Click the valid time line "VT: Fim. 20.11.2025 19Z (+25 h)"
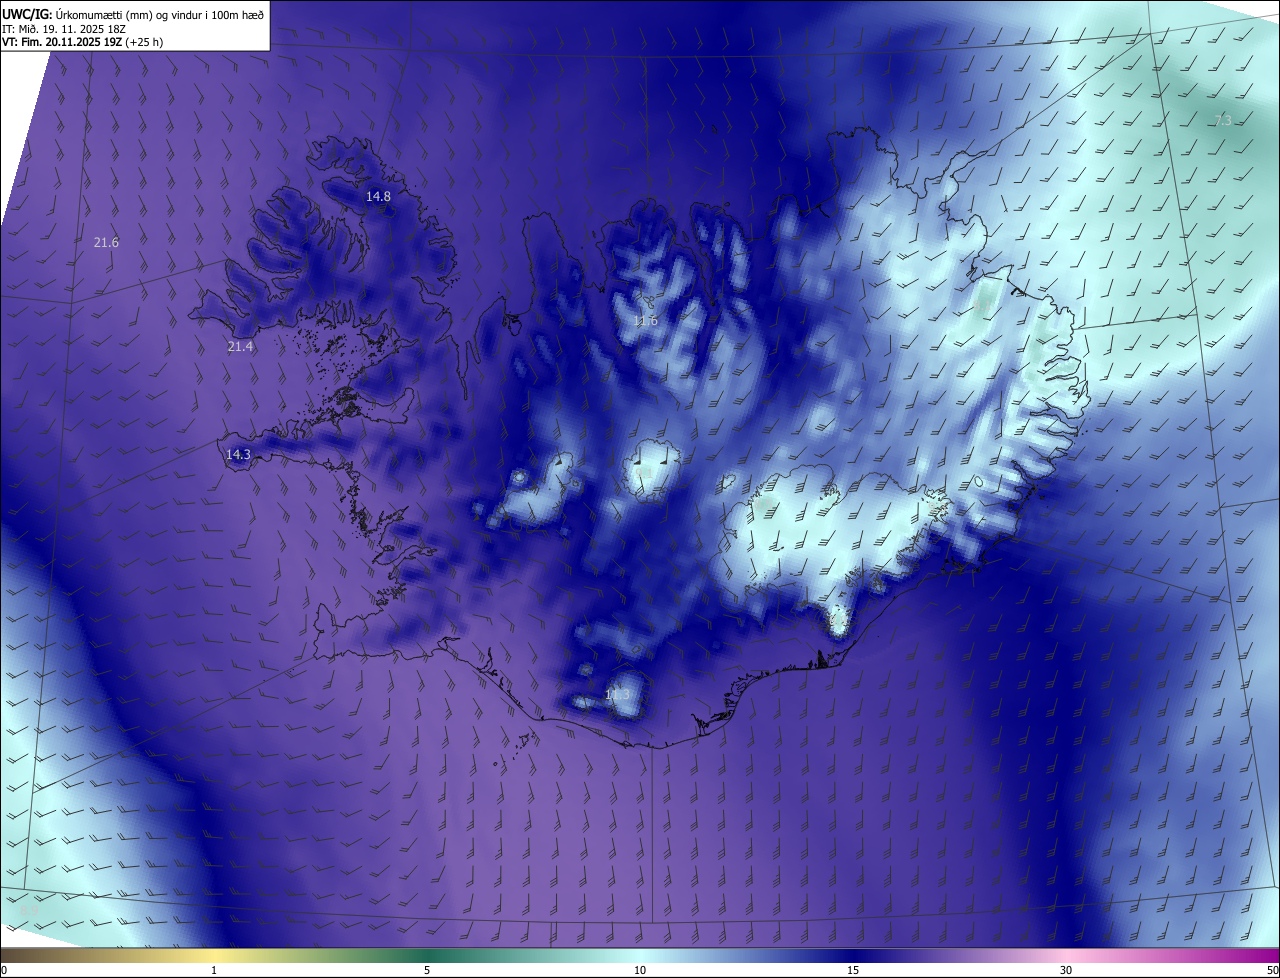 [83, 42]
